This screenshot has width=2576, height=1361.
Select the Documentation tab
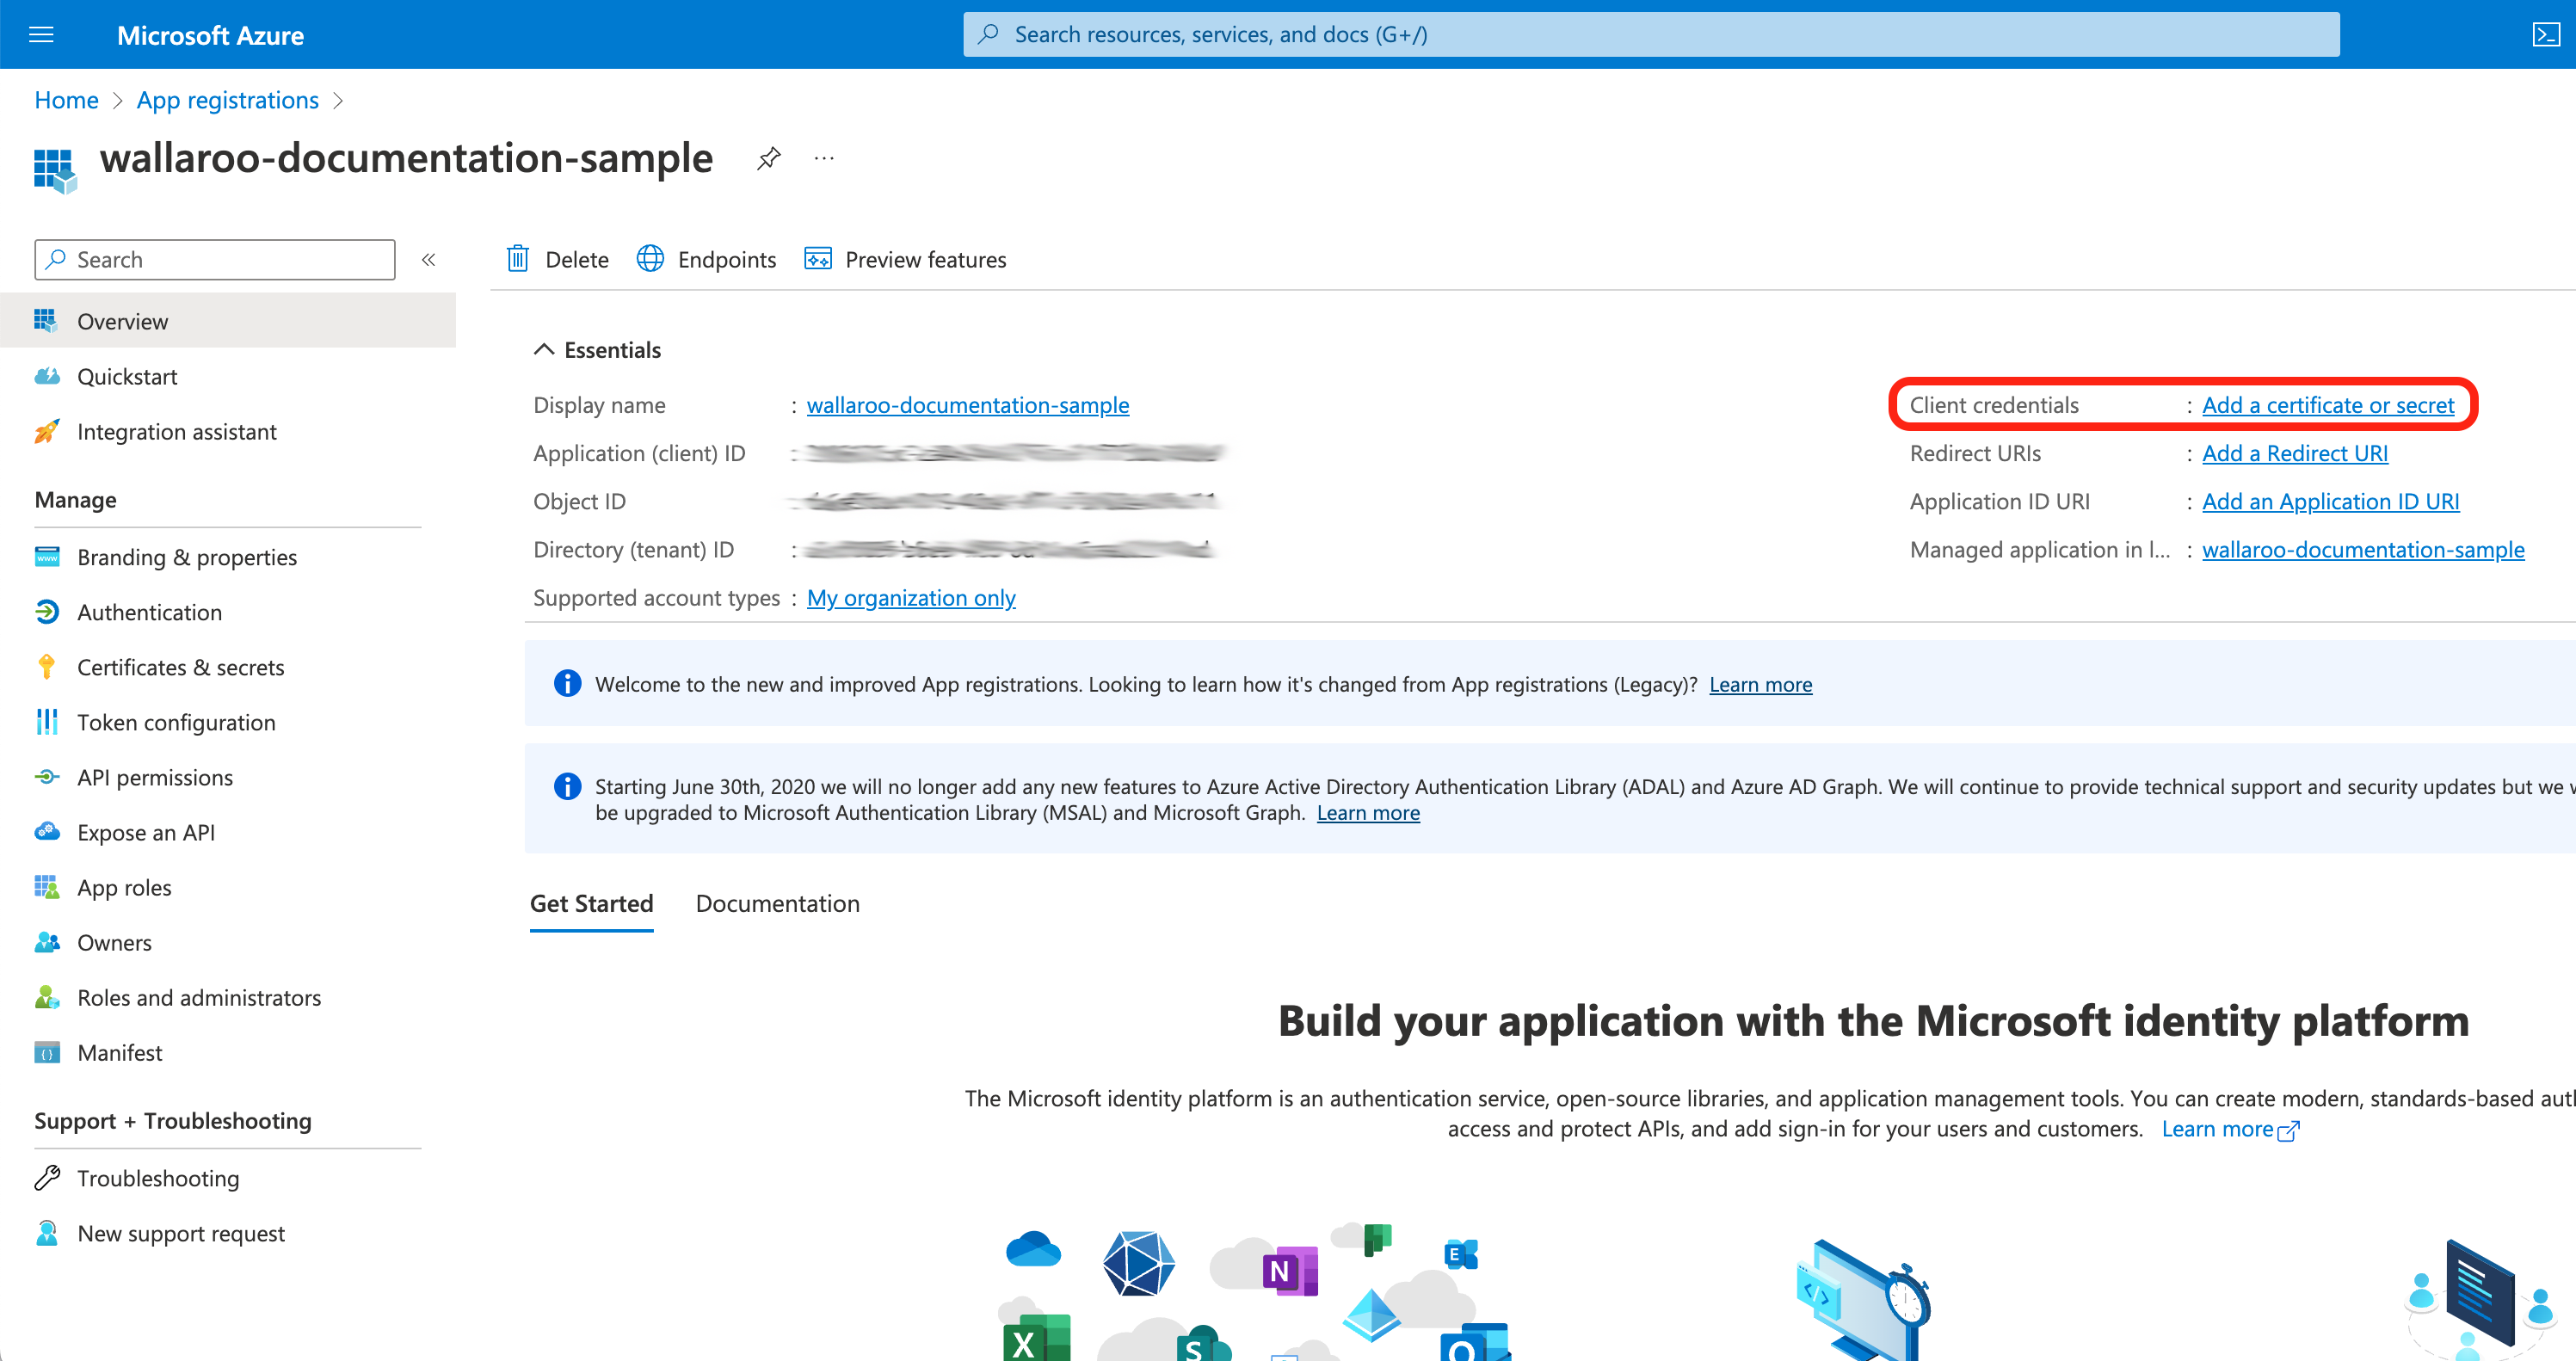[777, 902]
